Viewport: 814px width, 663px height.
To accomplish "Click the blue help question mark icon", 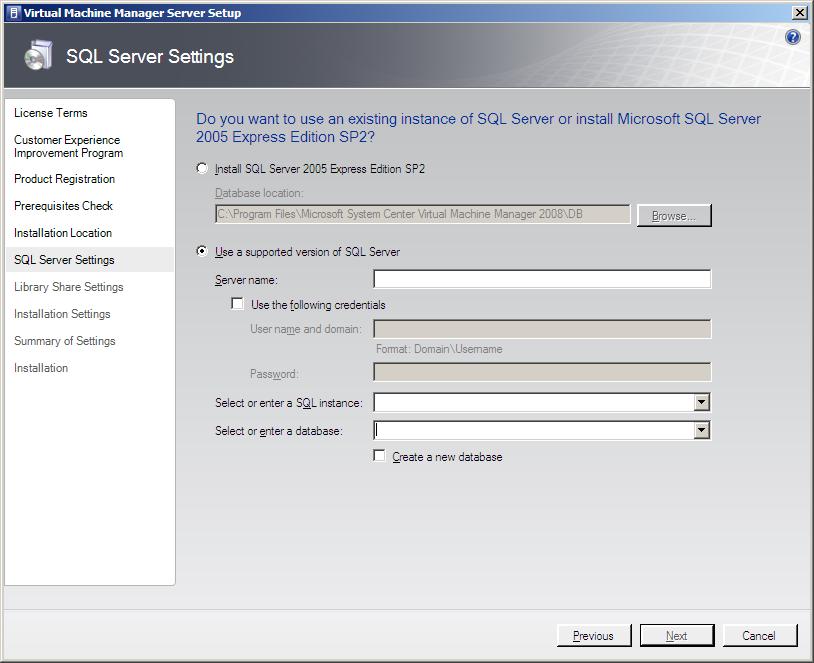I will tap(793, 37).
